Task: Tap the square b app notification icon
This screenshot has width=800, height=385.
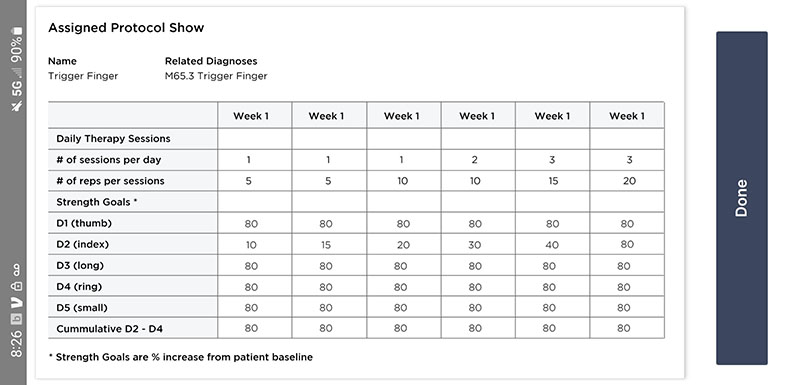Action: pos(17,319)
